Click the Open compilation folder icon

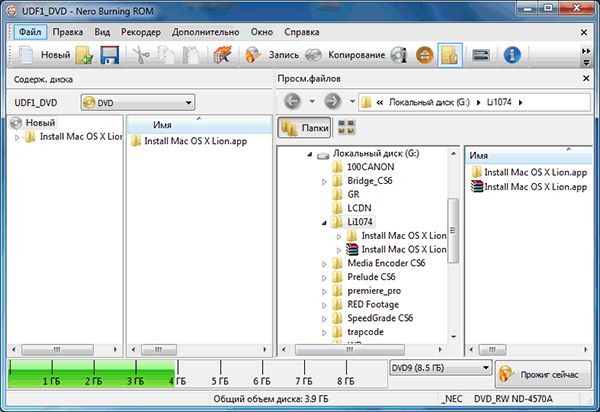(x=85, y=54)
